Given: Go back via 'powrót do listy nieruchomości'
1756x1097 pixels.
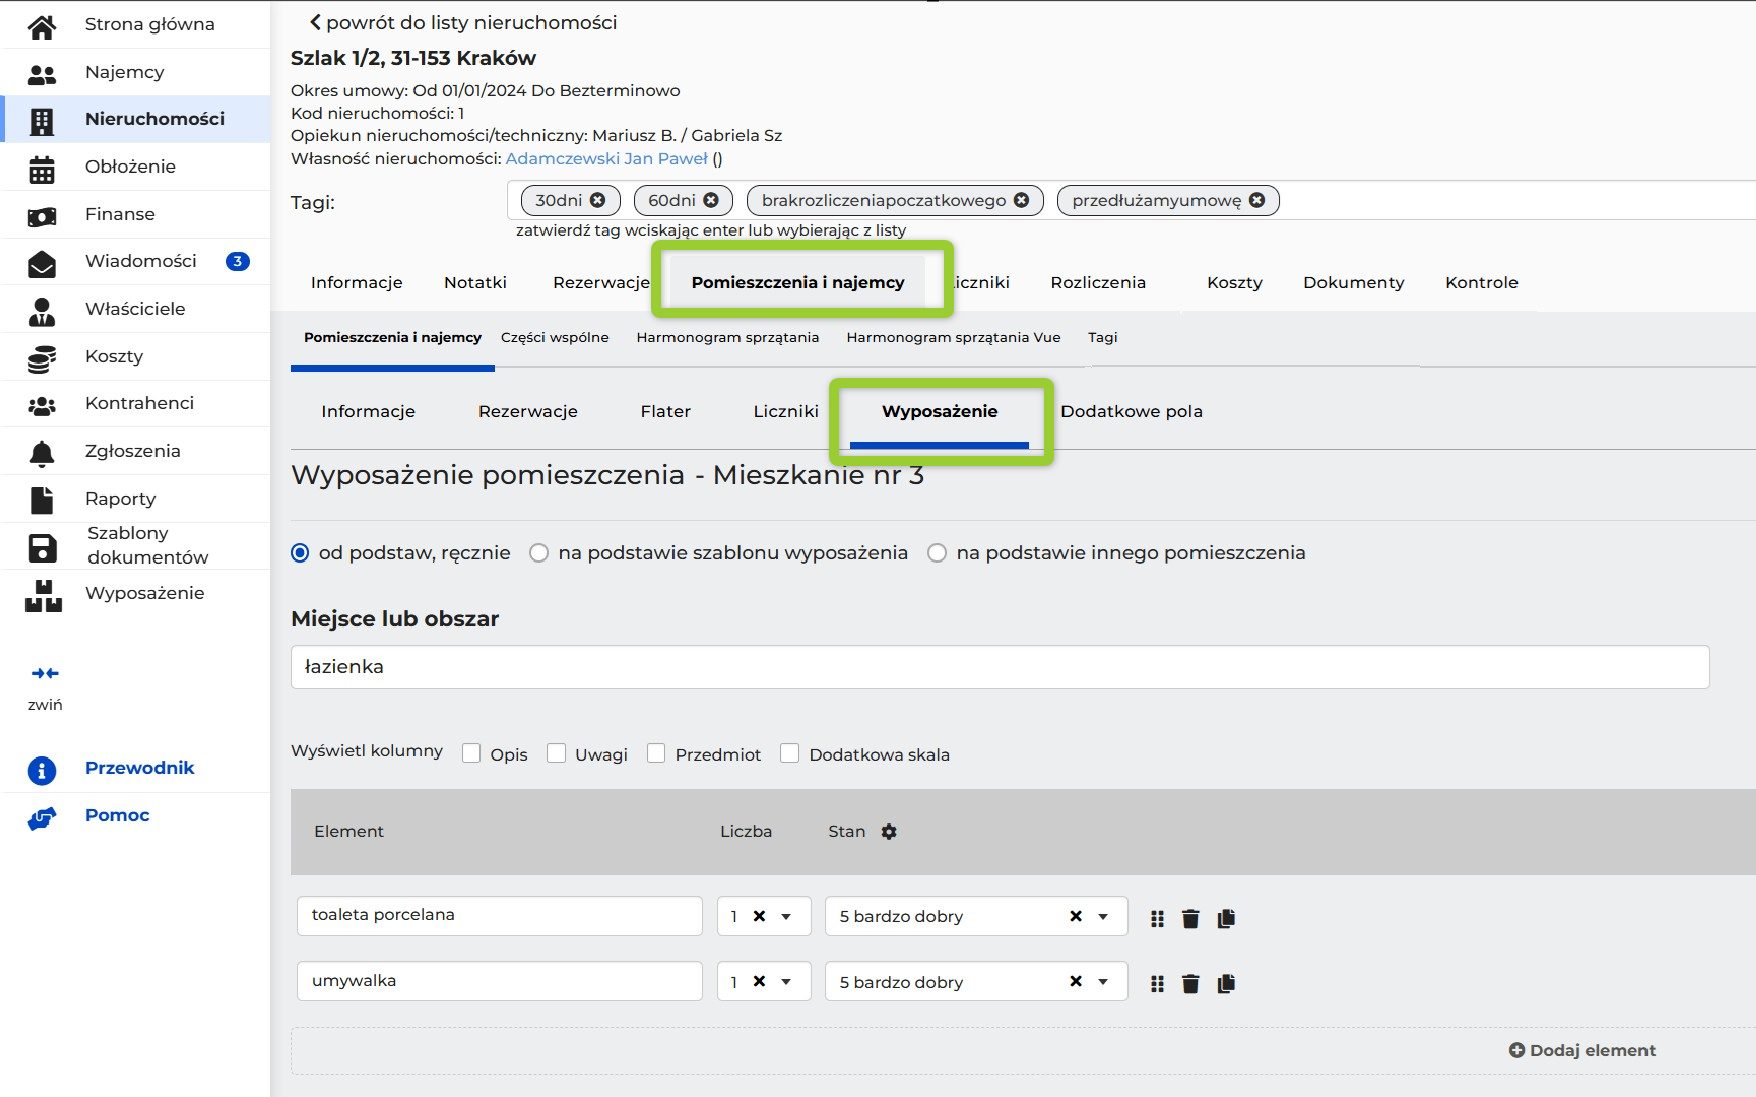Looking at the screenshot, I should click(x=463, y=23).
